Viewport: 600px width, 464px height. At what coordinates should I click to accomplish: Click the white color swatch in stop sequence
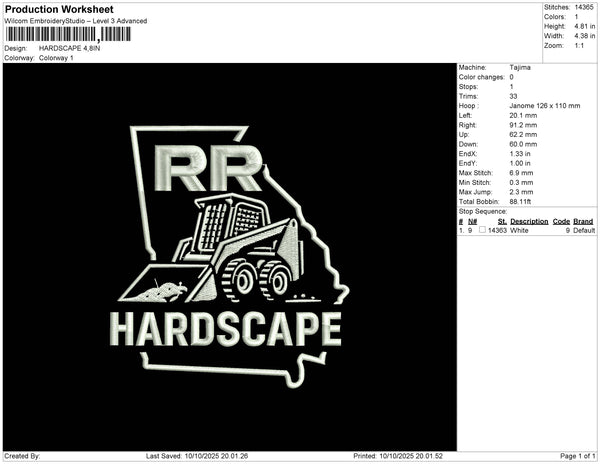(x=482, y=230)
